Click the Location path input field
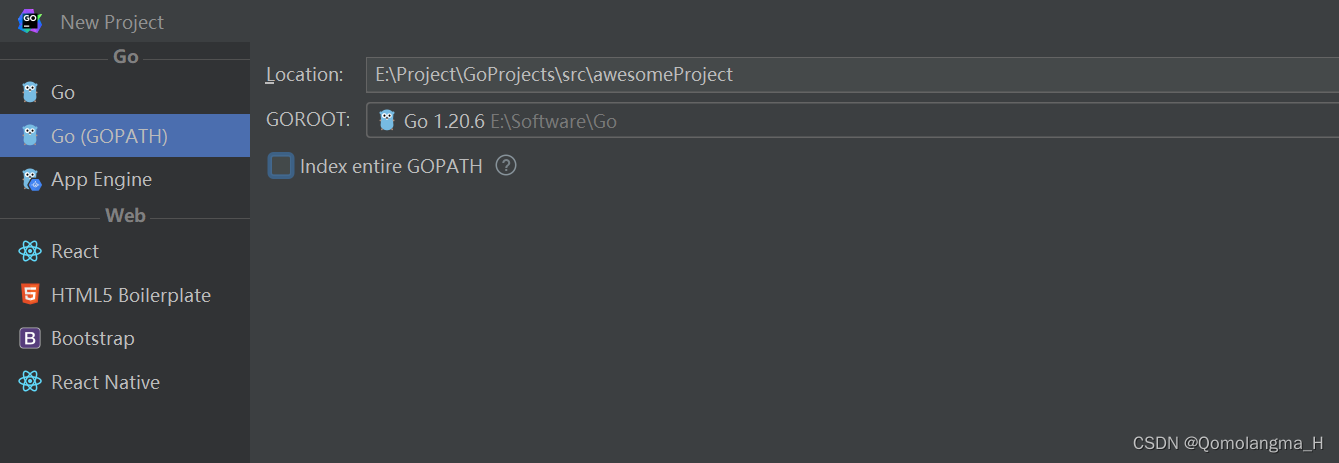The image size is (1339, 463). point(850,74)
